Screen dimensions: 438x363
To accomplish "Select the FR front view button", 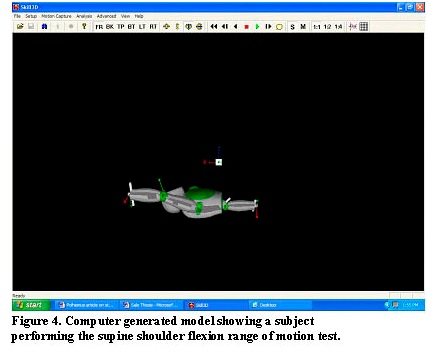I will pyautogui.click(x=99, y=27).
